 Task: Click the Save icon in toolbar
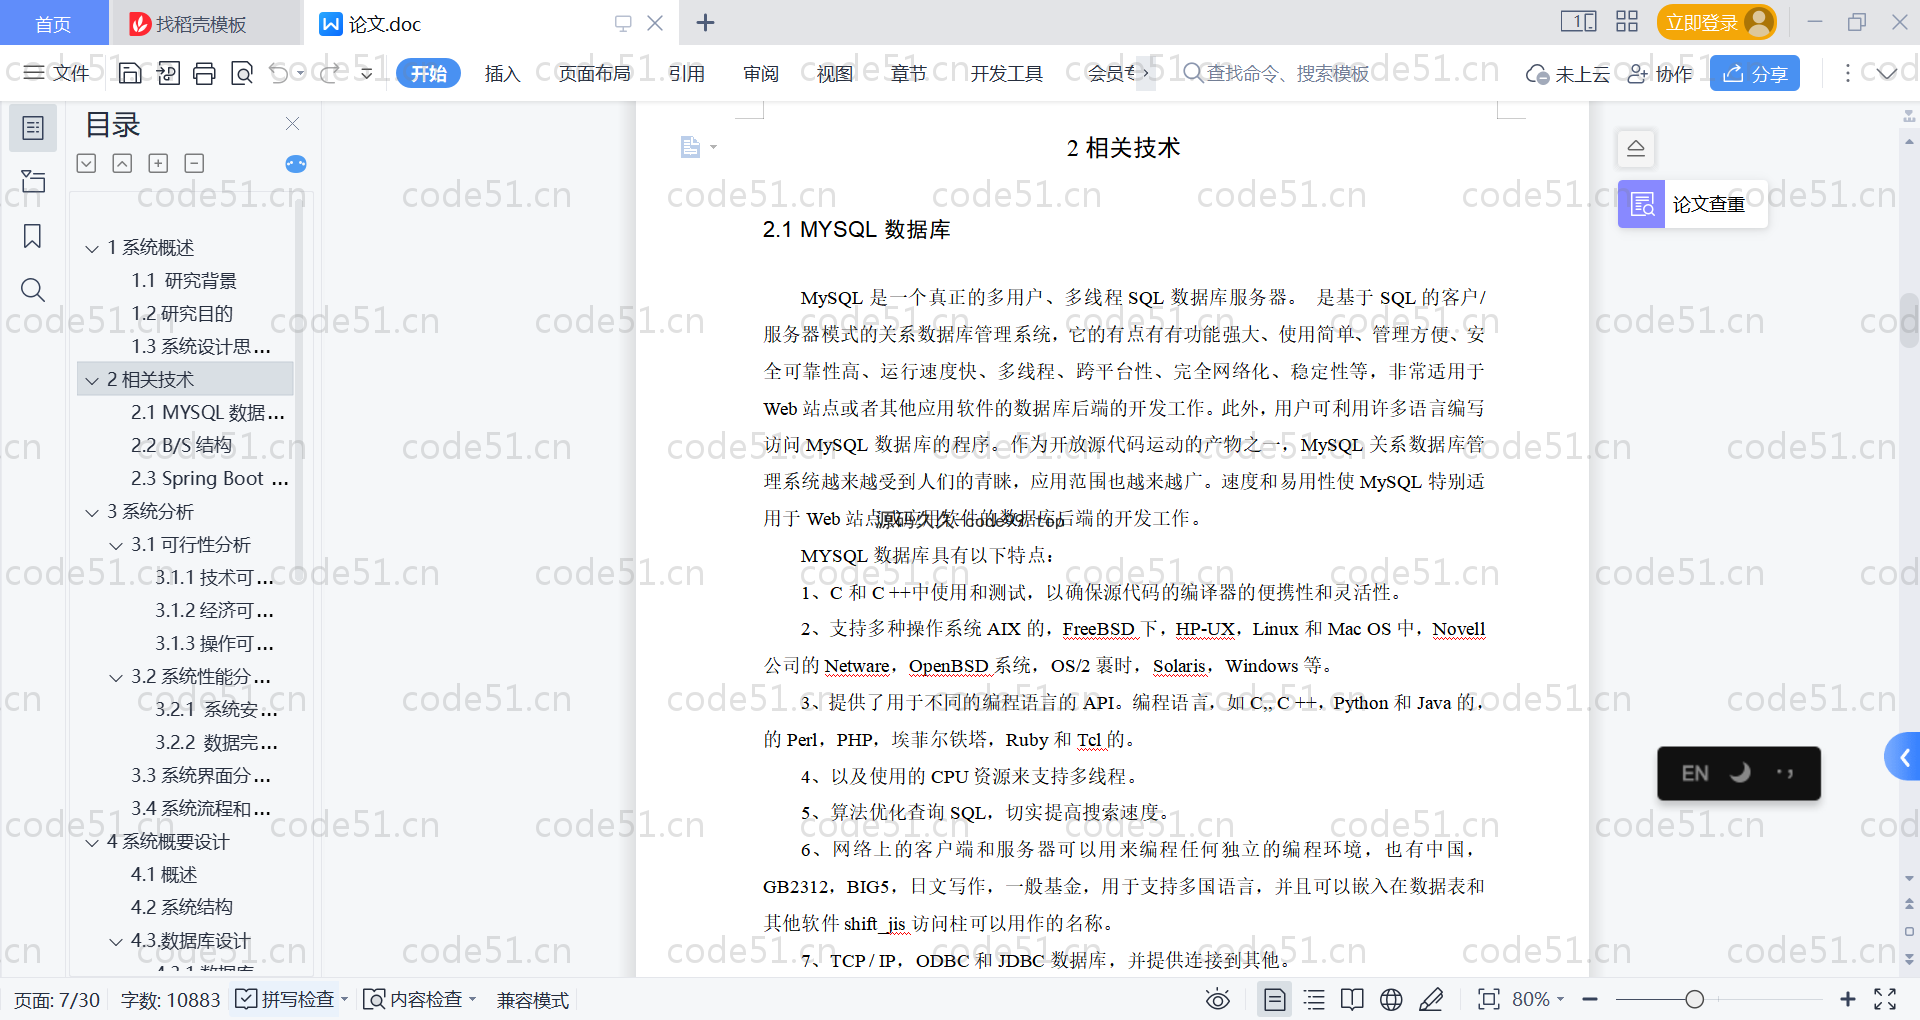click(x=130, y=73)
